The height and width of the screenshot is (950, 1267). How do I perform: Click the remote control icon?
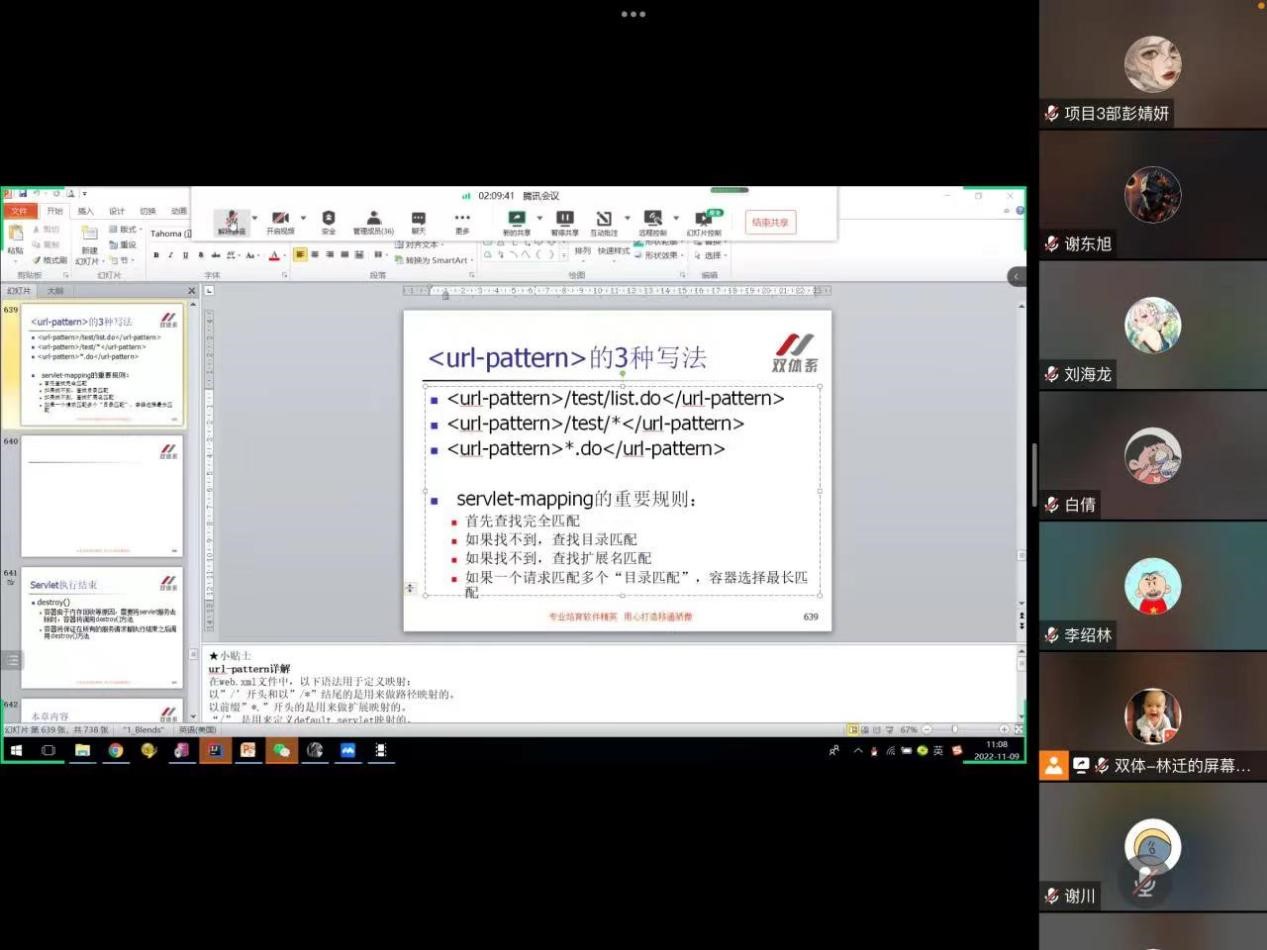(x=653, y=220)
